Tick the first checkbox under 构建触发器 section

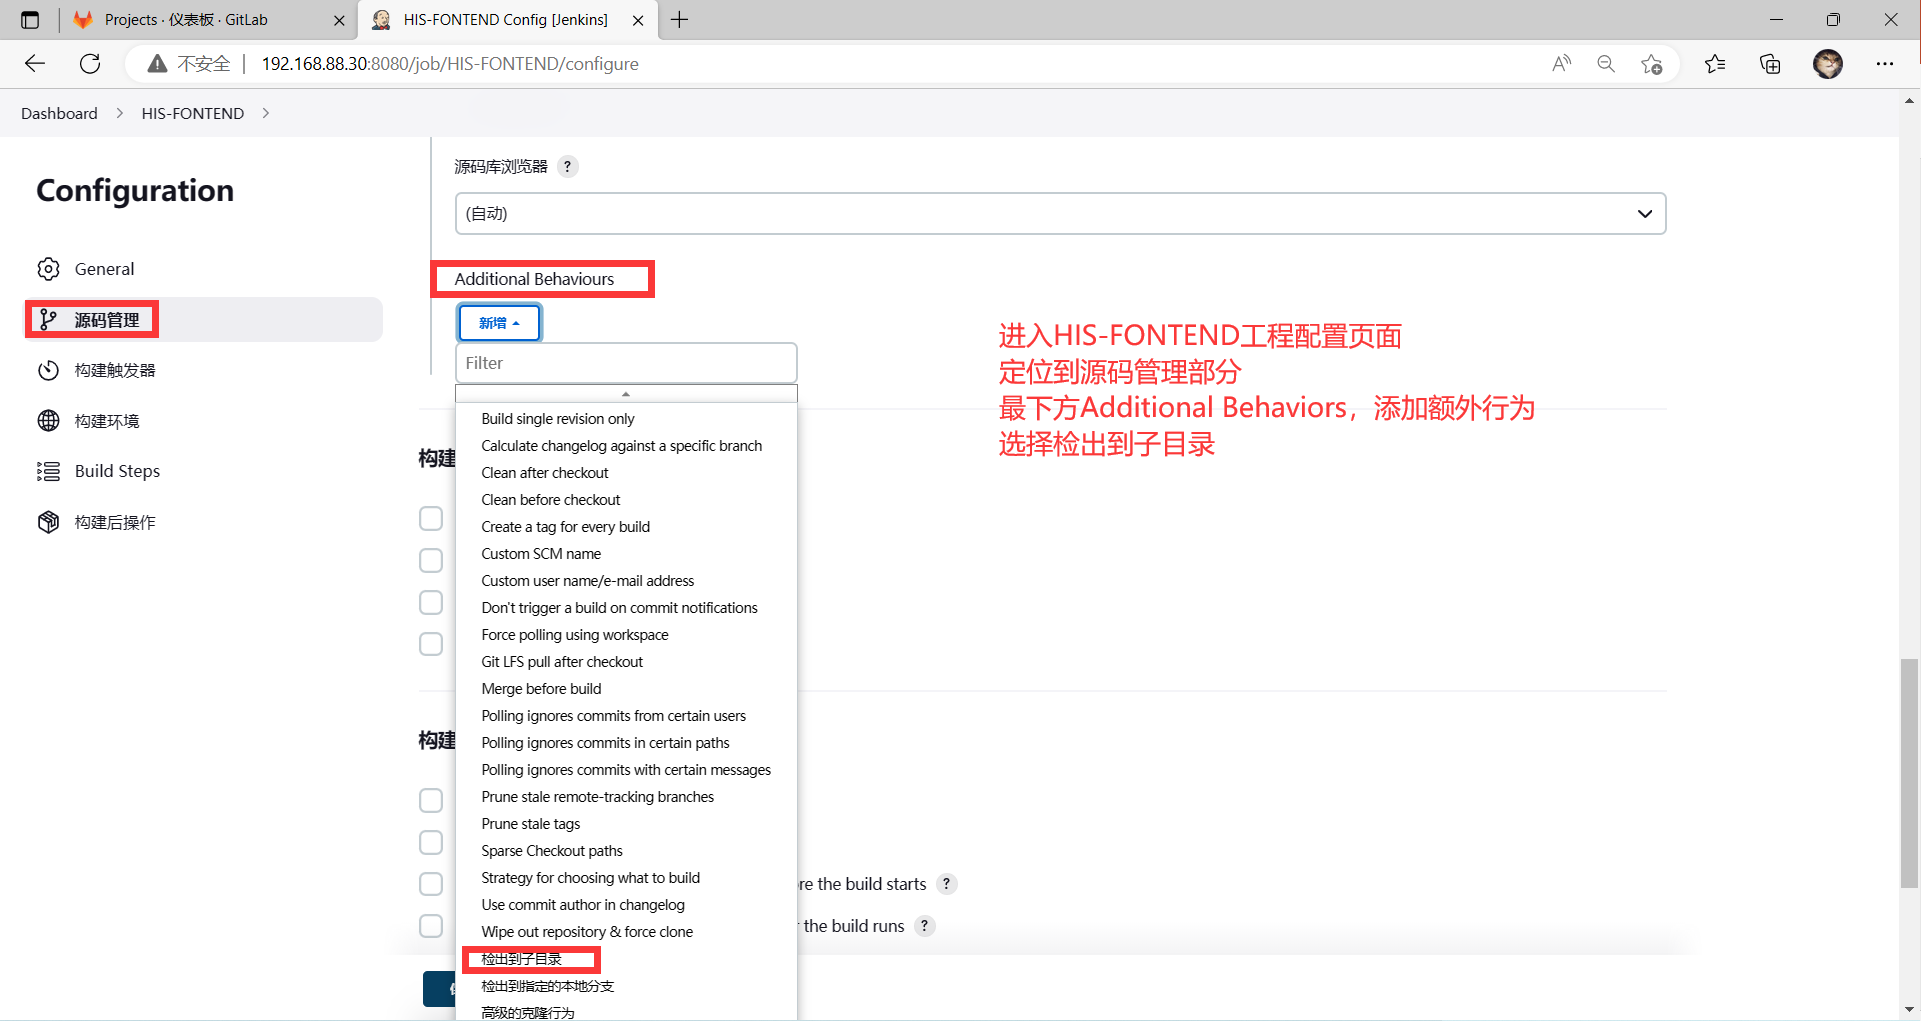coord(431,519)
